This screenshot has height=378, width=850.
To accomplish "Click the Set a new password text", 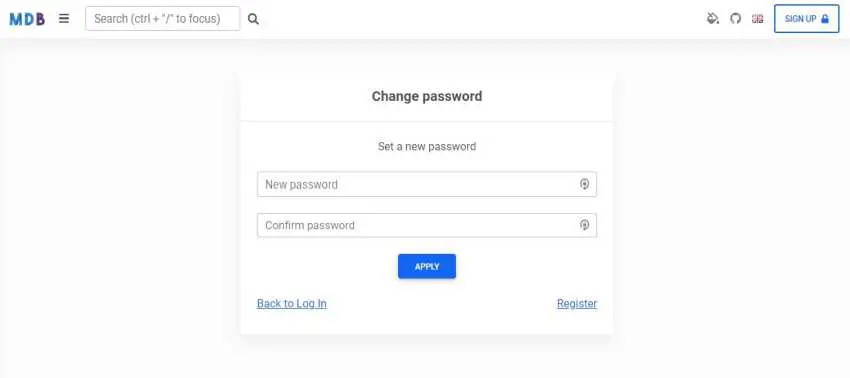I will (x=427, y=146).
